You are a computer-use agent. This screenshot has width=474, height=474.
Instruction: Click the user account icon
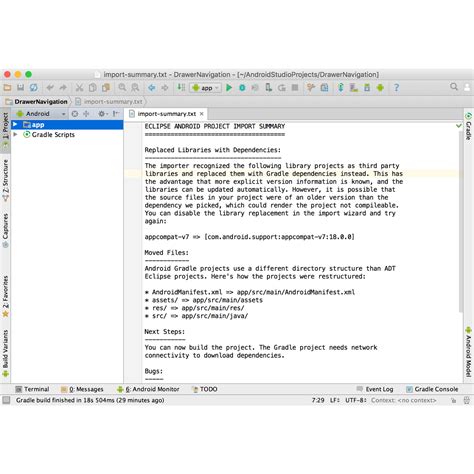point(467,87)
